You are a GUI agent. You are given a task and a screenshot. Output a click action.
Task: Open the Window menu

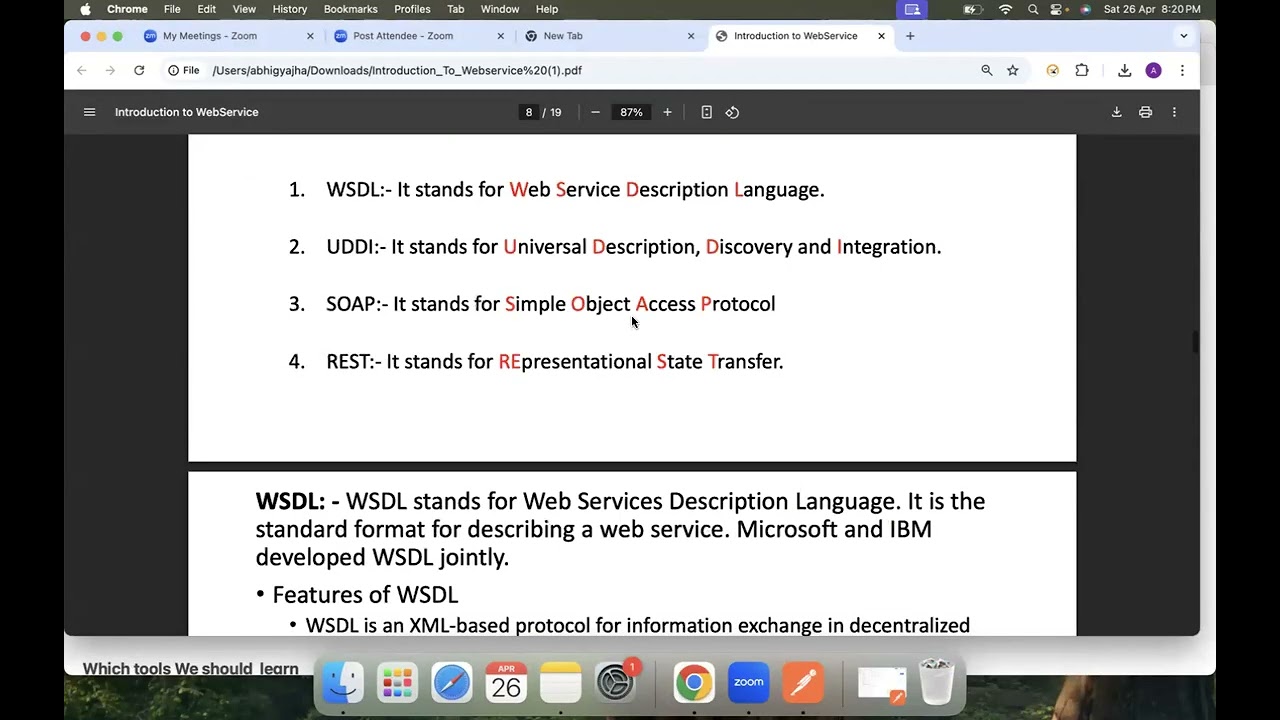click(500, 9)
